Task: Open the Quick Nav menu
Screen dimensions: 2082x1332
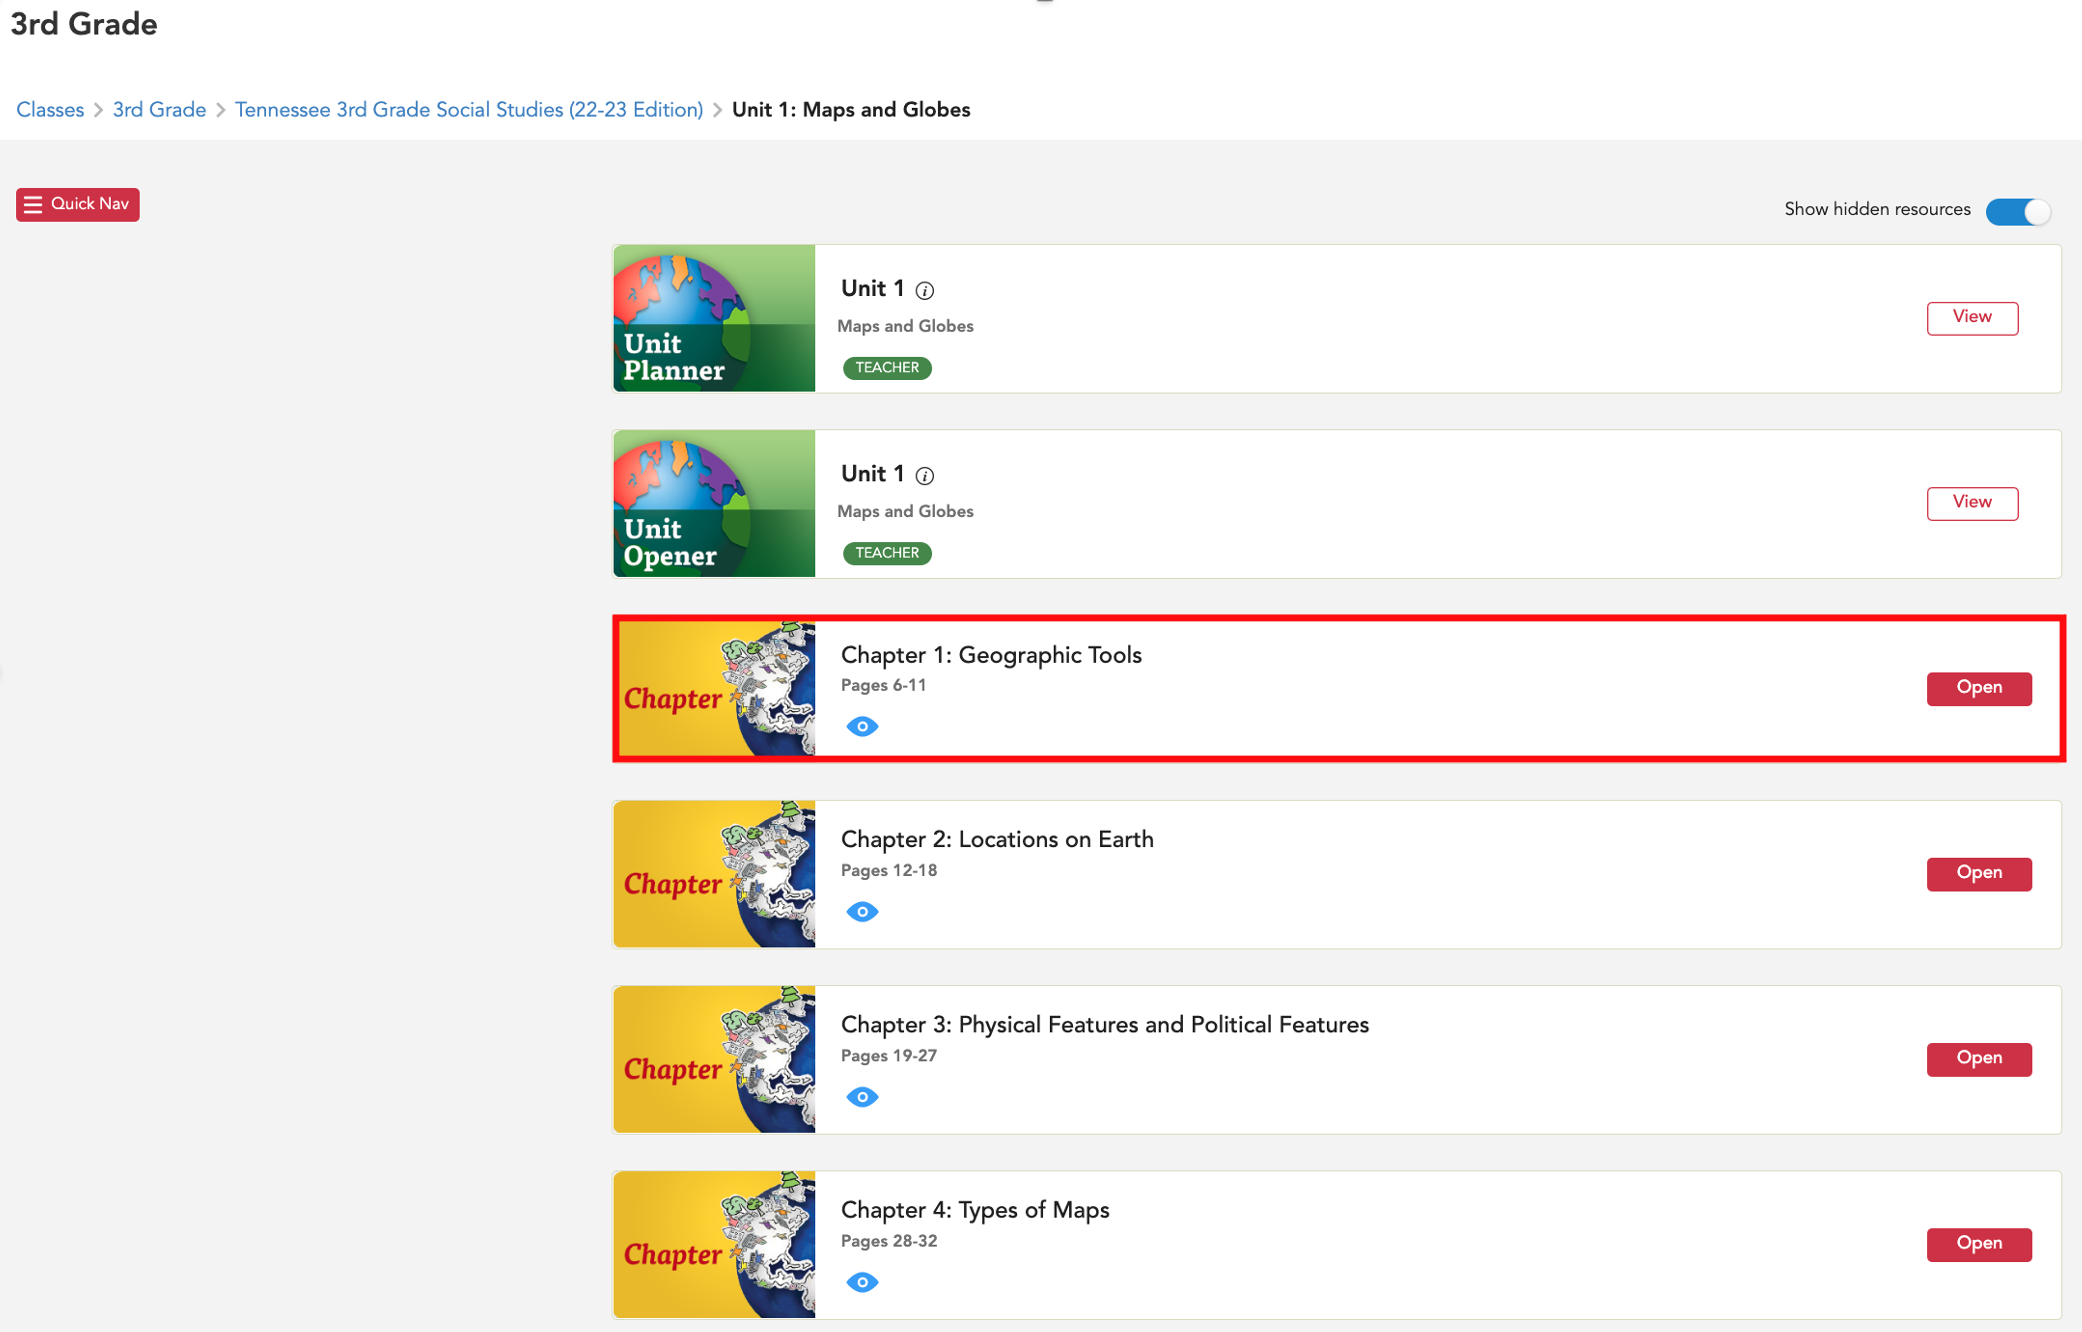Action: (78, 204)
